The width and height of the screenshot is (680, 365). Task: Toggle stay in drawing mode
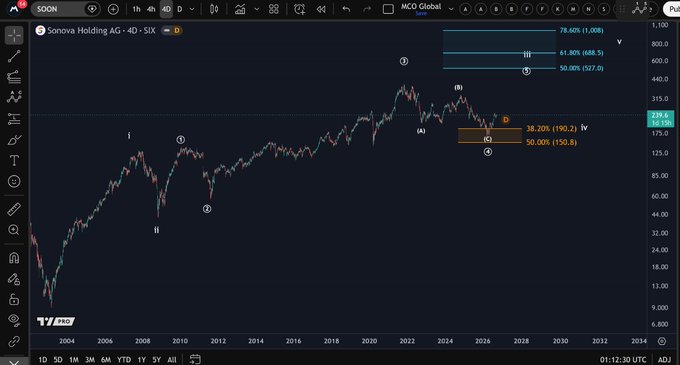tap(14, 279)
